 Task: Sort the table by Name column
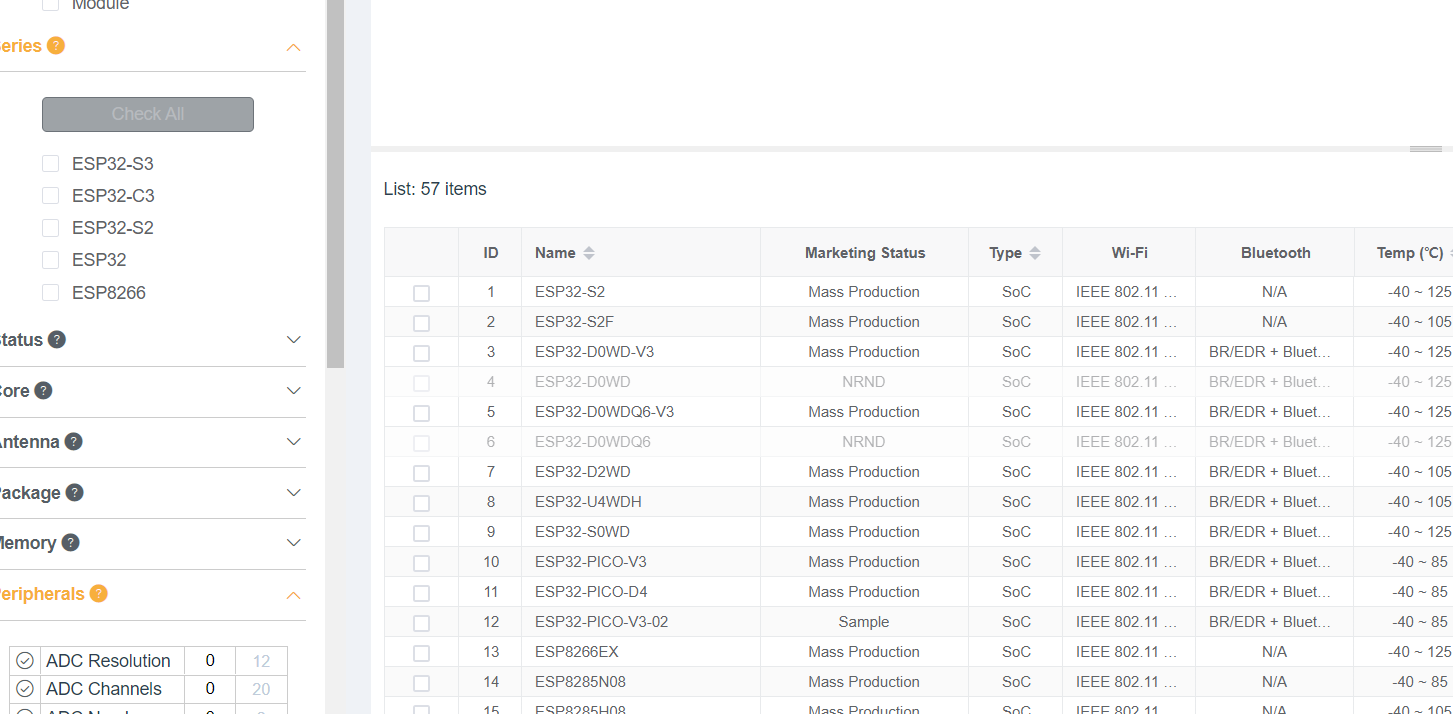589,253
